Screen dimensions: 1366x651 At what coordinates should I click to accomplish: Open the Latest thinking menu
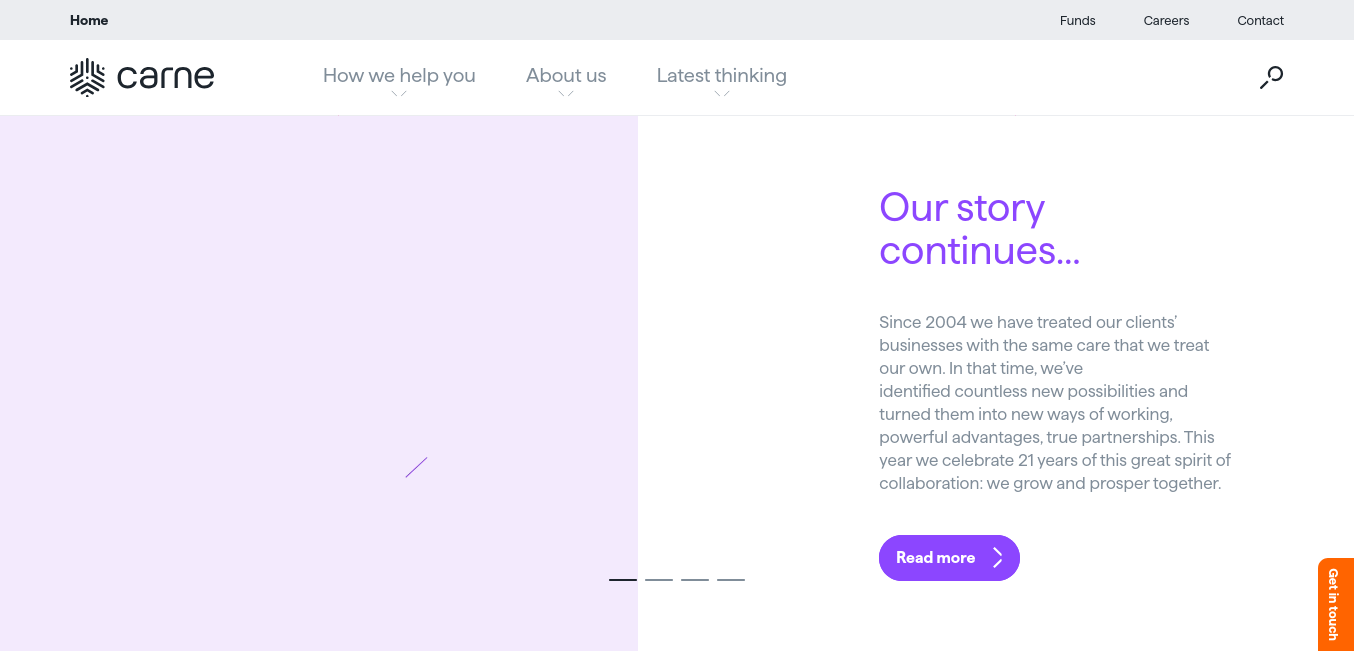coord(722,76)
